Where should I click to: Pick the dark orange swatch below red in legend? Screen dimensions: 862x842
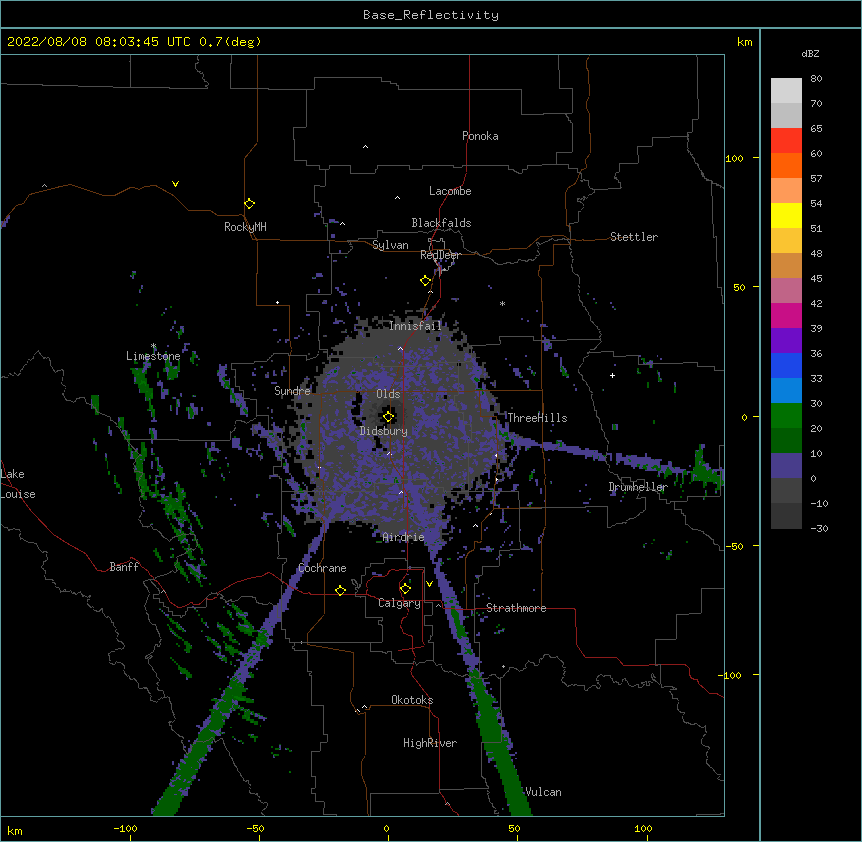click(786, 165)
